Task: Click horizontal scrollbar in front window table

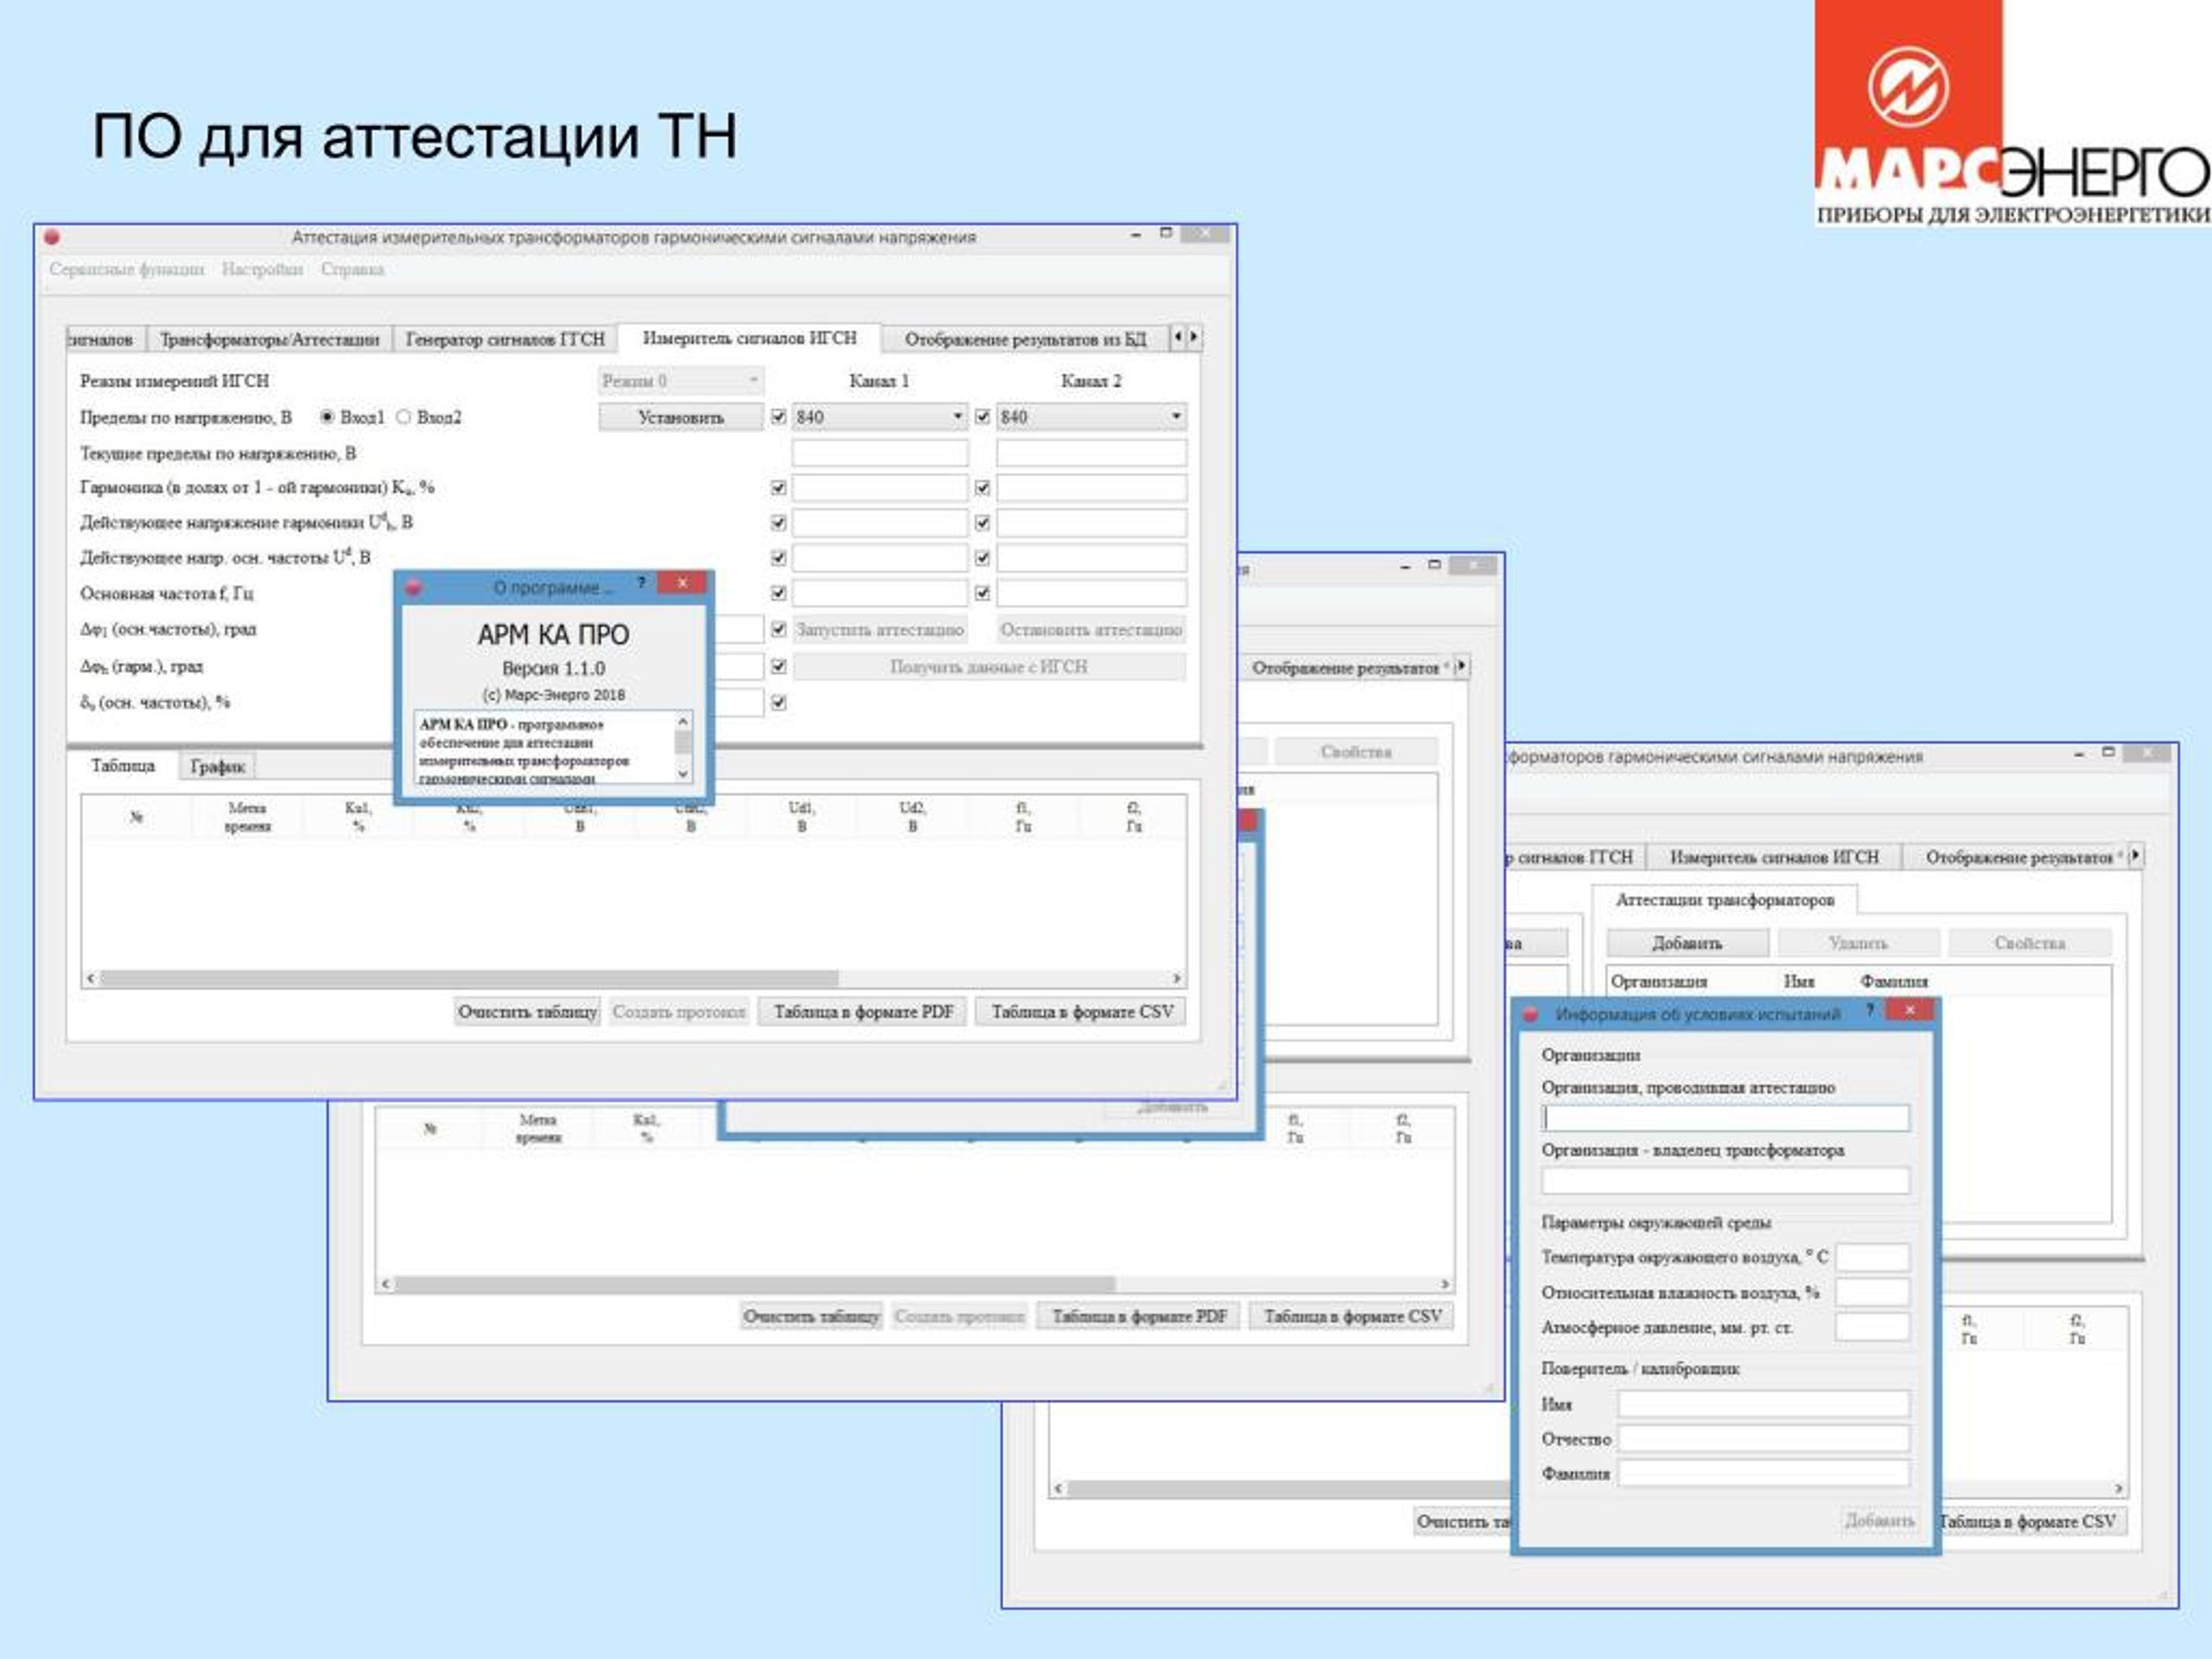Action: [x=469, y=978]
